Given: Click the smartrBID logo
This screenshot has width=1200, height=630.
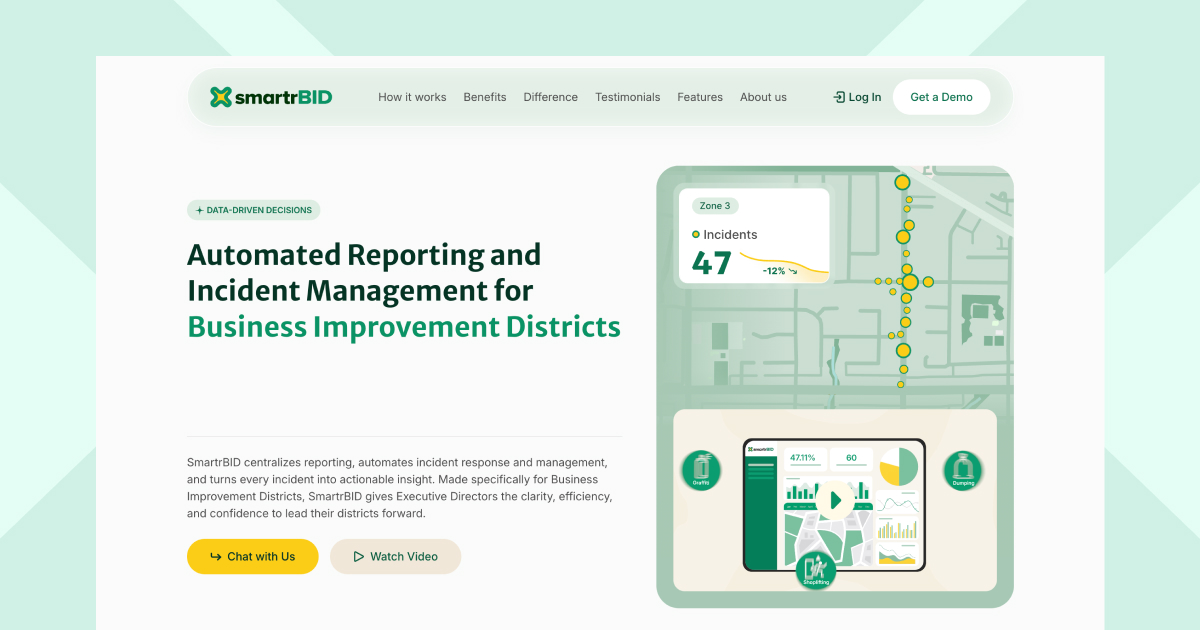Looking at the screenshot, I should [271, 97].
